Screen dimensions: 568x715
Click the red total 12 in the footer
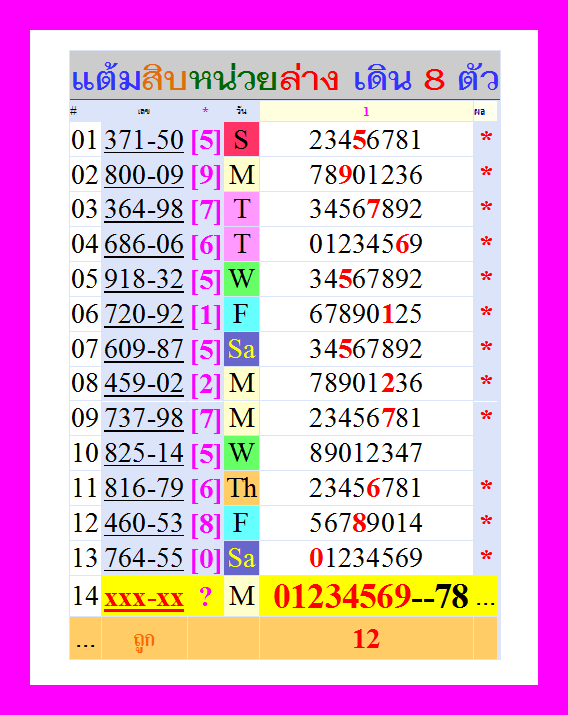(366, 639)
